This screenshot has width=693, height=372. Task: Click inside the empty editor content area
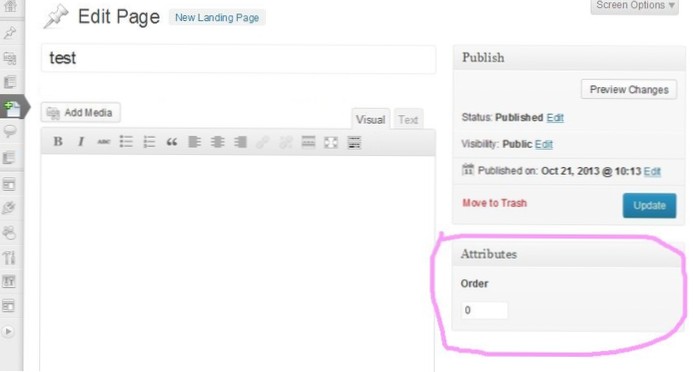point(238,263)
